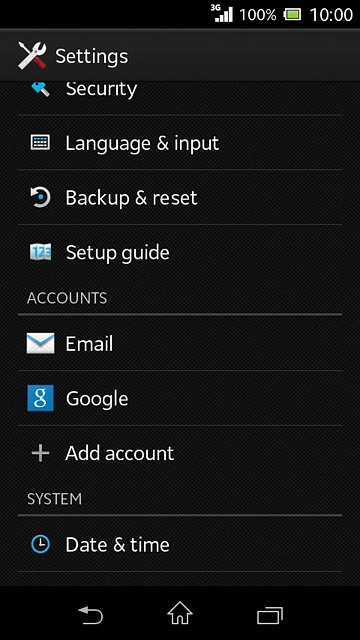This screenshot has height=640, width=360.
Task: Tap the Email envelope icon
Action: pyautogui.click(x=40, y=343)
